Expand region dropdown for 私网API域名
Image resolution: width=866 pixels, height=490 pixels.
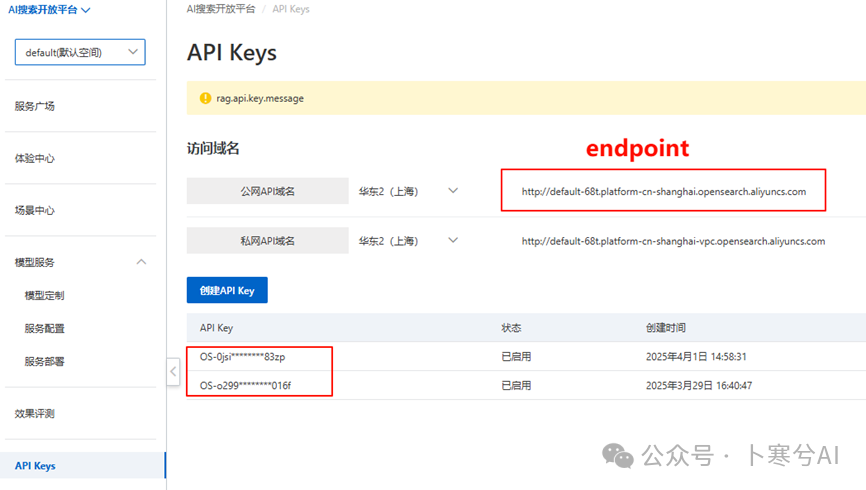coord(453,241)
